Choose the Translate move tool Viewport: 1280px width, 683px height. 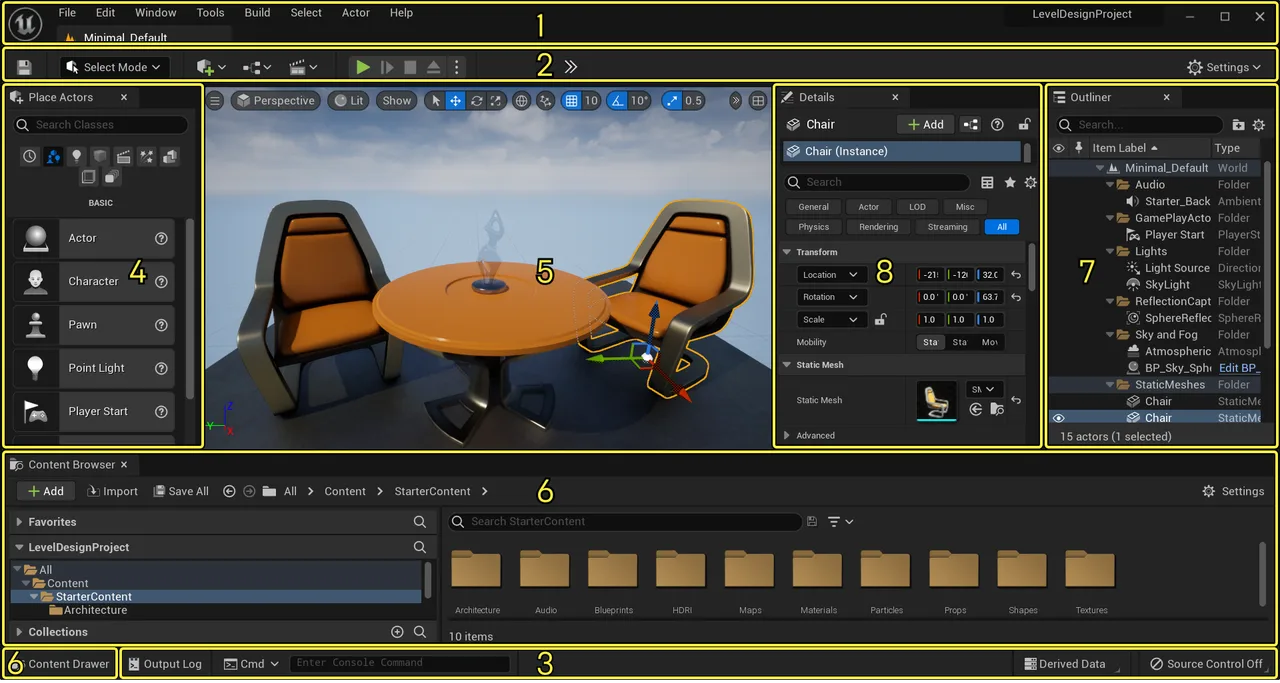455,101
